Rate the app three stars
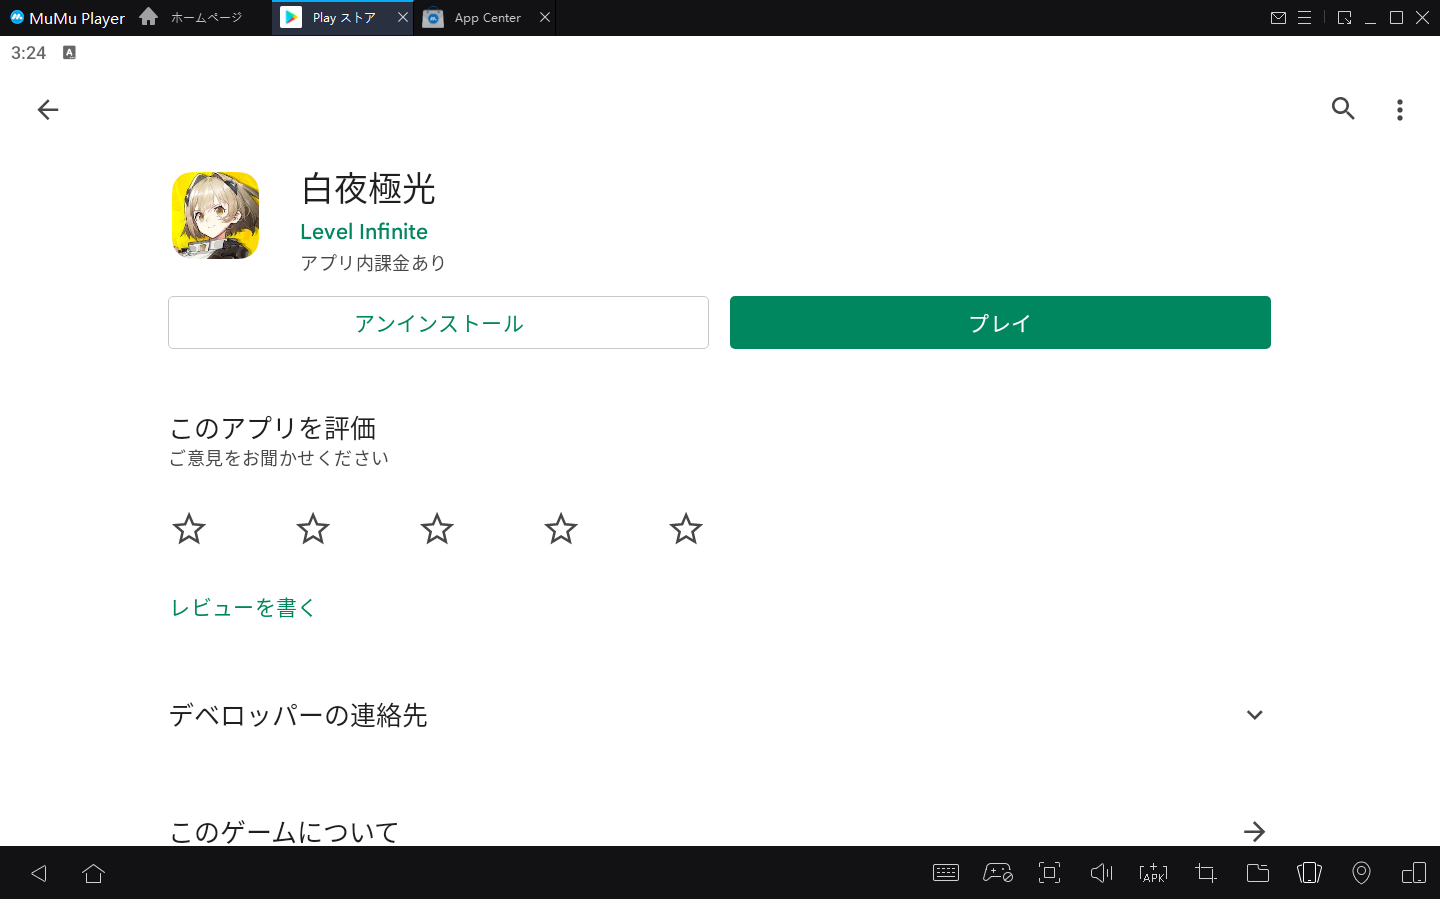 [437, 528]
